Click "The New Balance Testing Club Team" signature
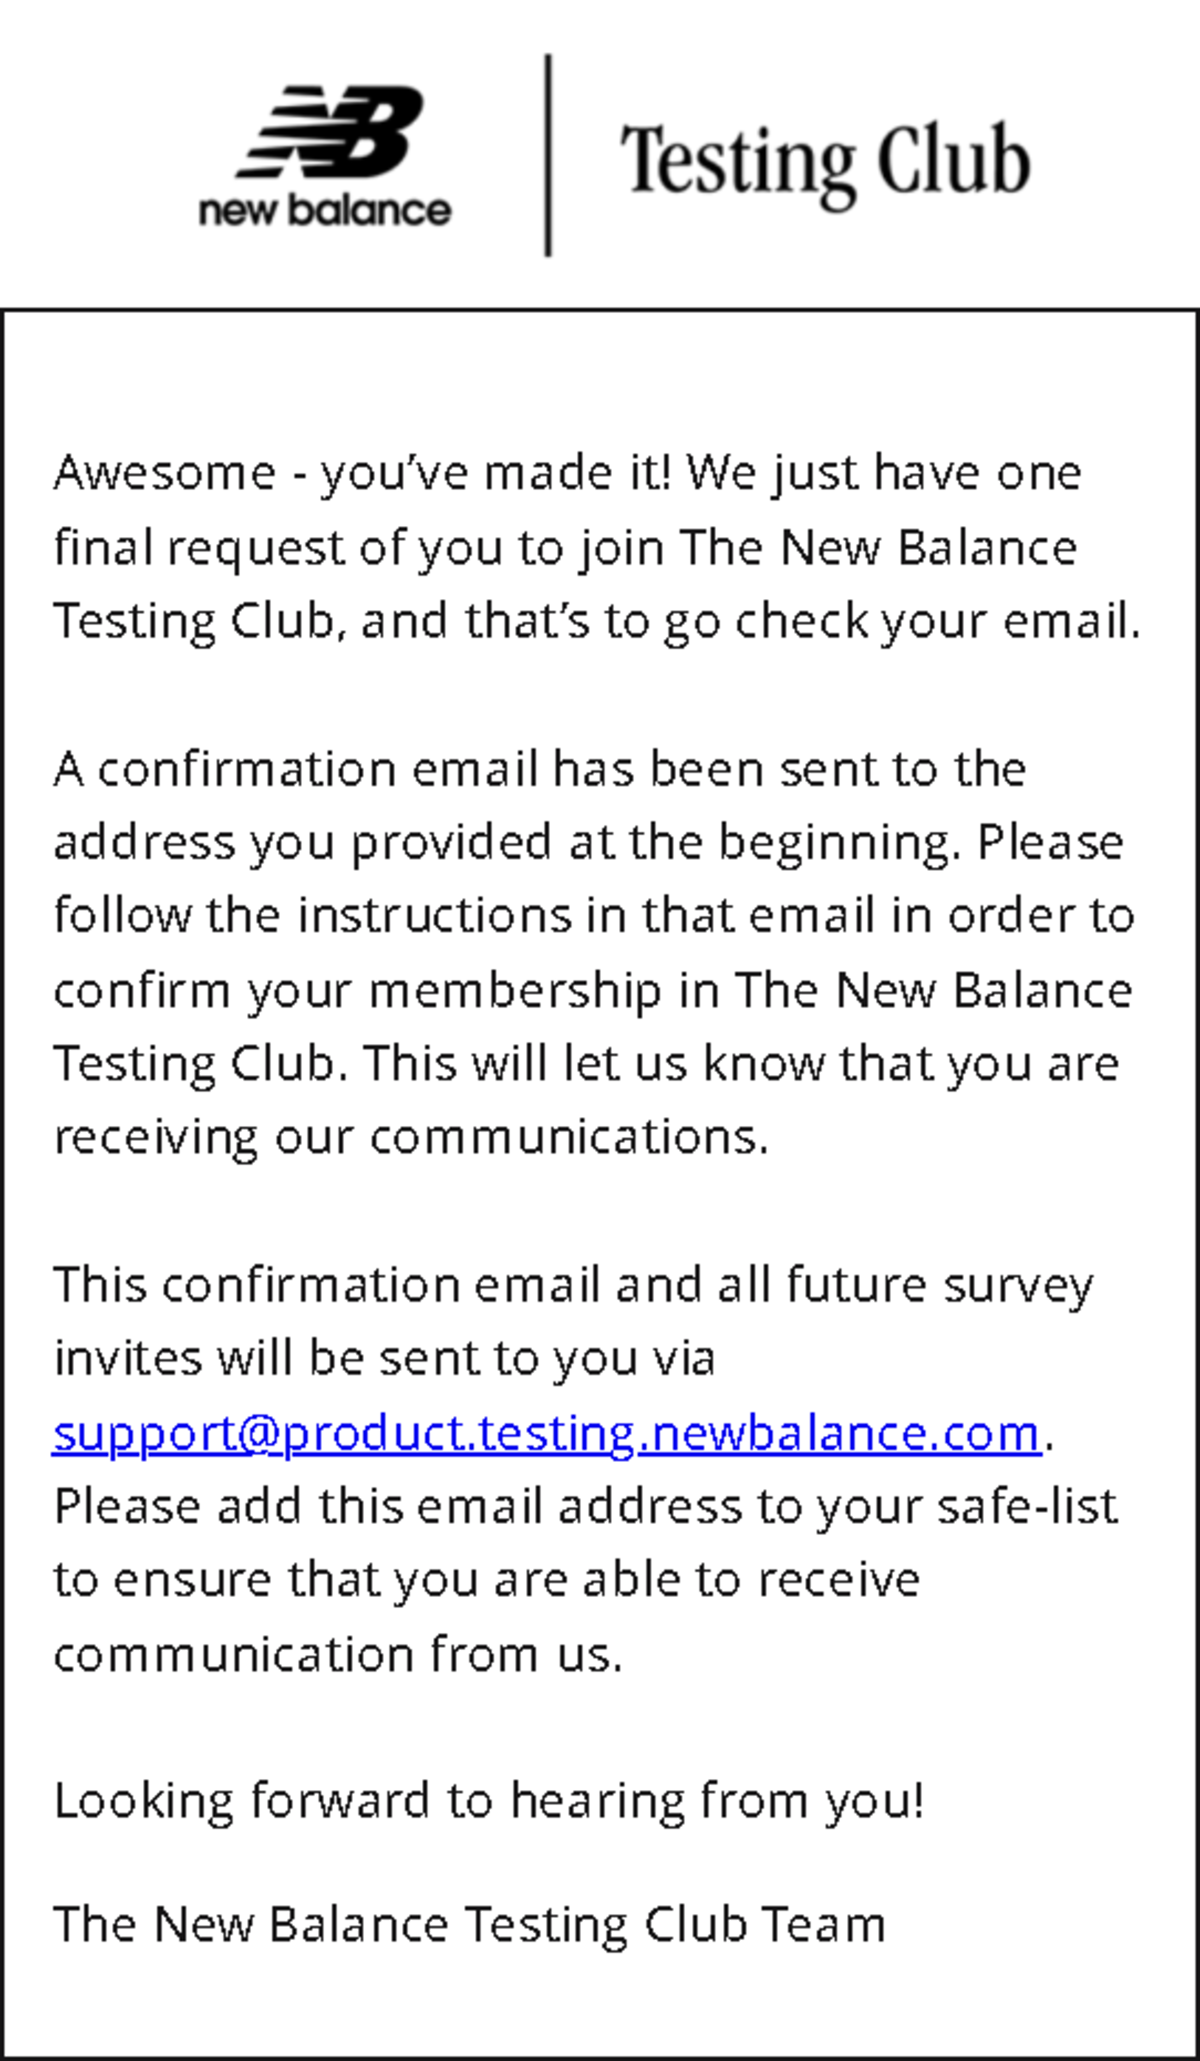Image resolution: width=1200 pixels, height=2061 pixels. 469,1925
